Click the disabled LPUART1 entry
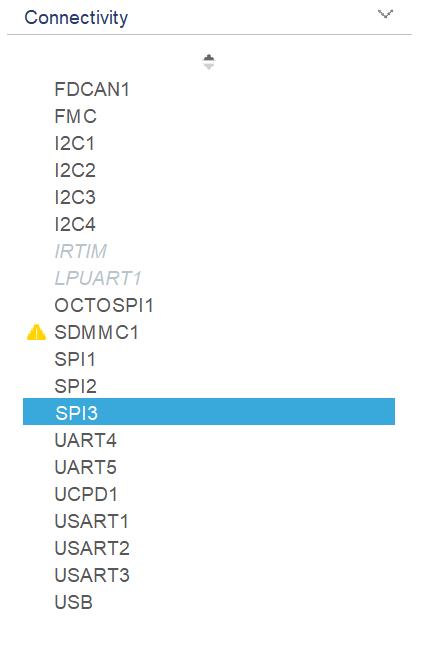This screenshot has height=651, width=422. click(98, 278)
